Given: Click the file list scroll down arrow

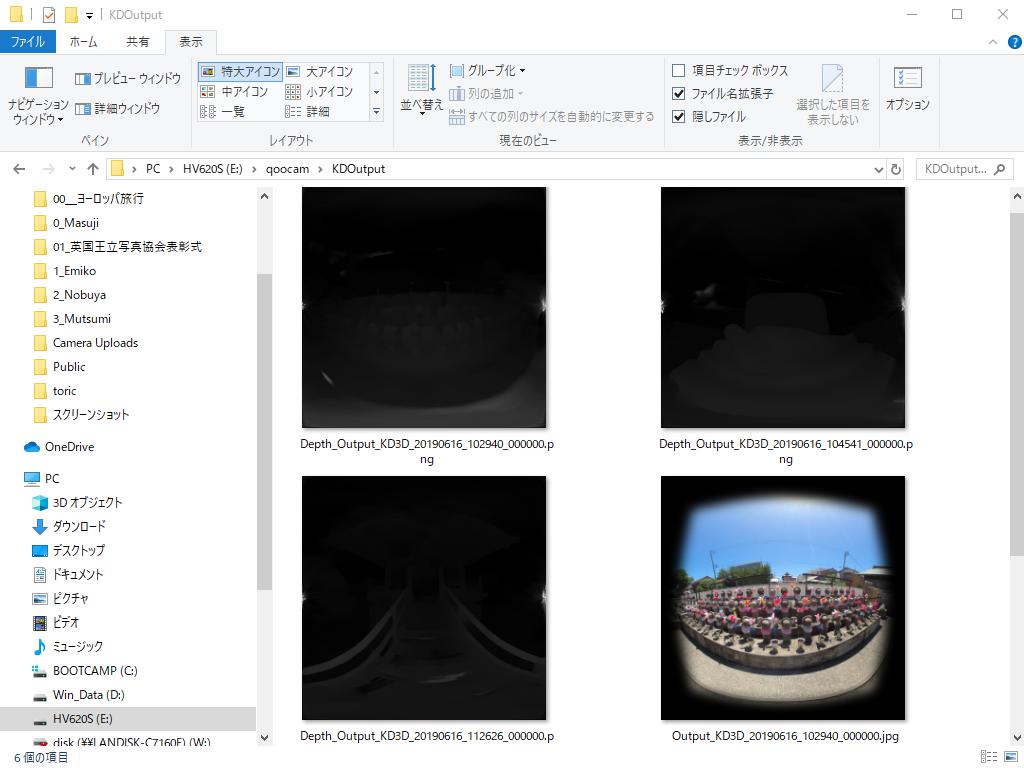Looking at the screenshot, I should click(x=1017, y=738).
